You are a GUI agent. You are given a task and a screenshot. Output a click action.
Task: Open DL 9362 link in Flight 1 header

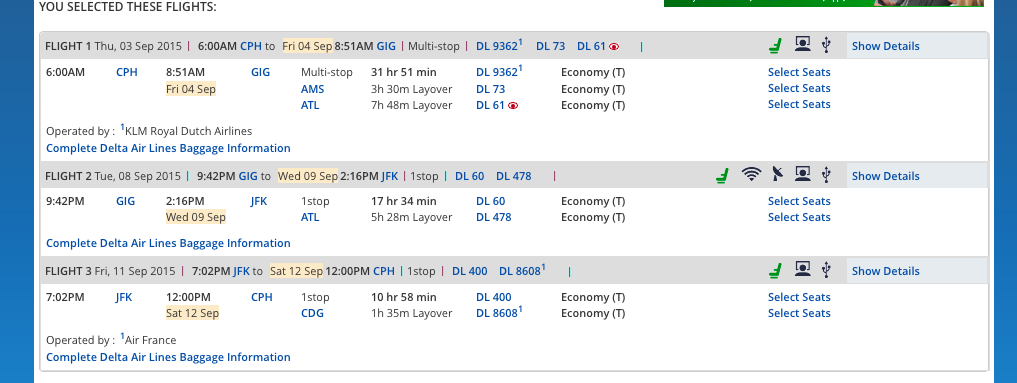point(499,45)
